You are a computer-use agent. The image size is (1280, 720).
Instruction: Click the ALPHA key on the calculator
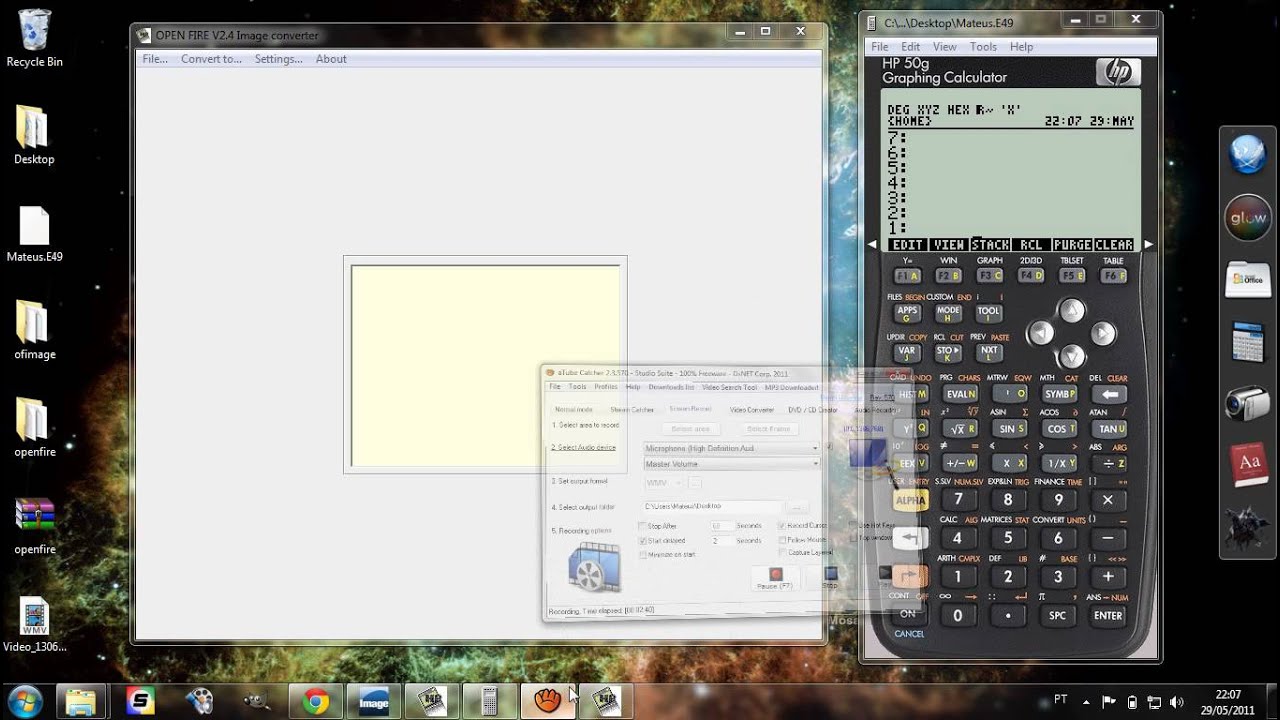tap(910, 500)
